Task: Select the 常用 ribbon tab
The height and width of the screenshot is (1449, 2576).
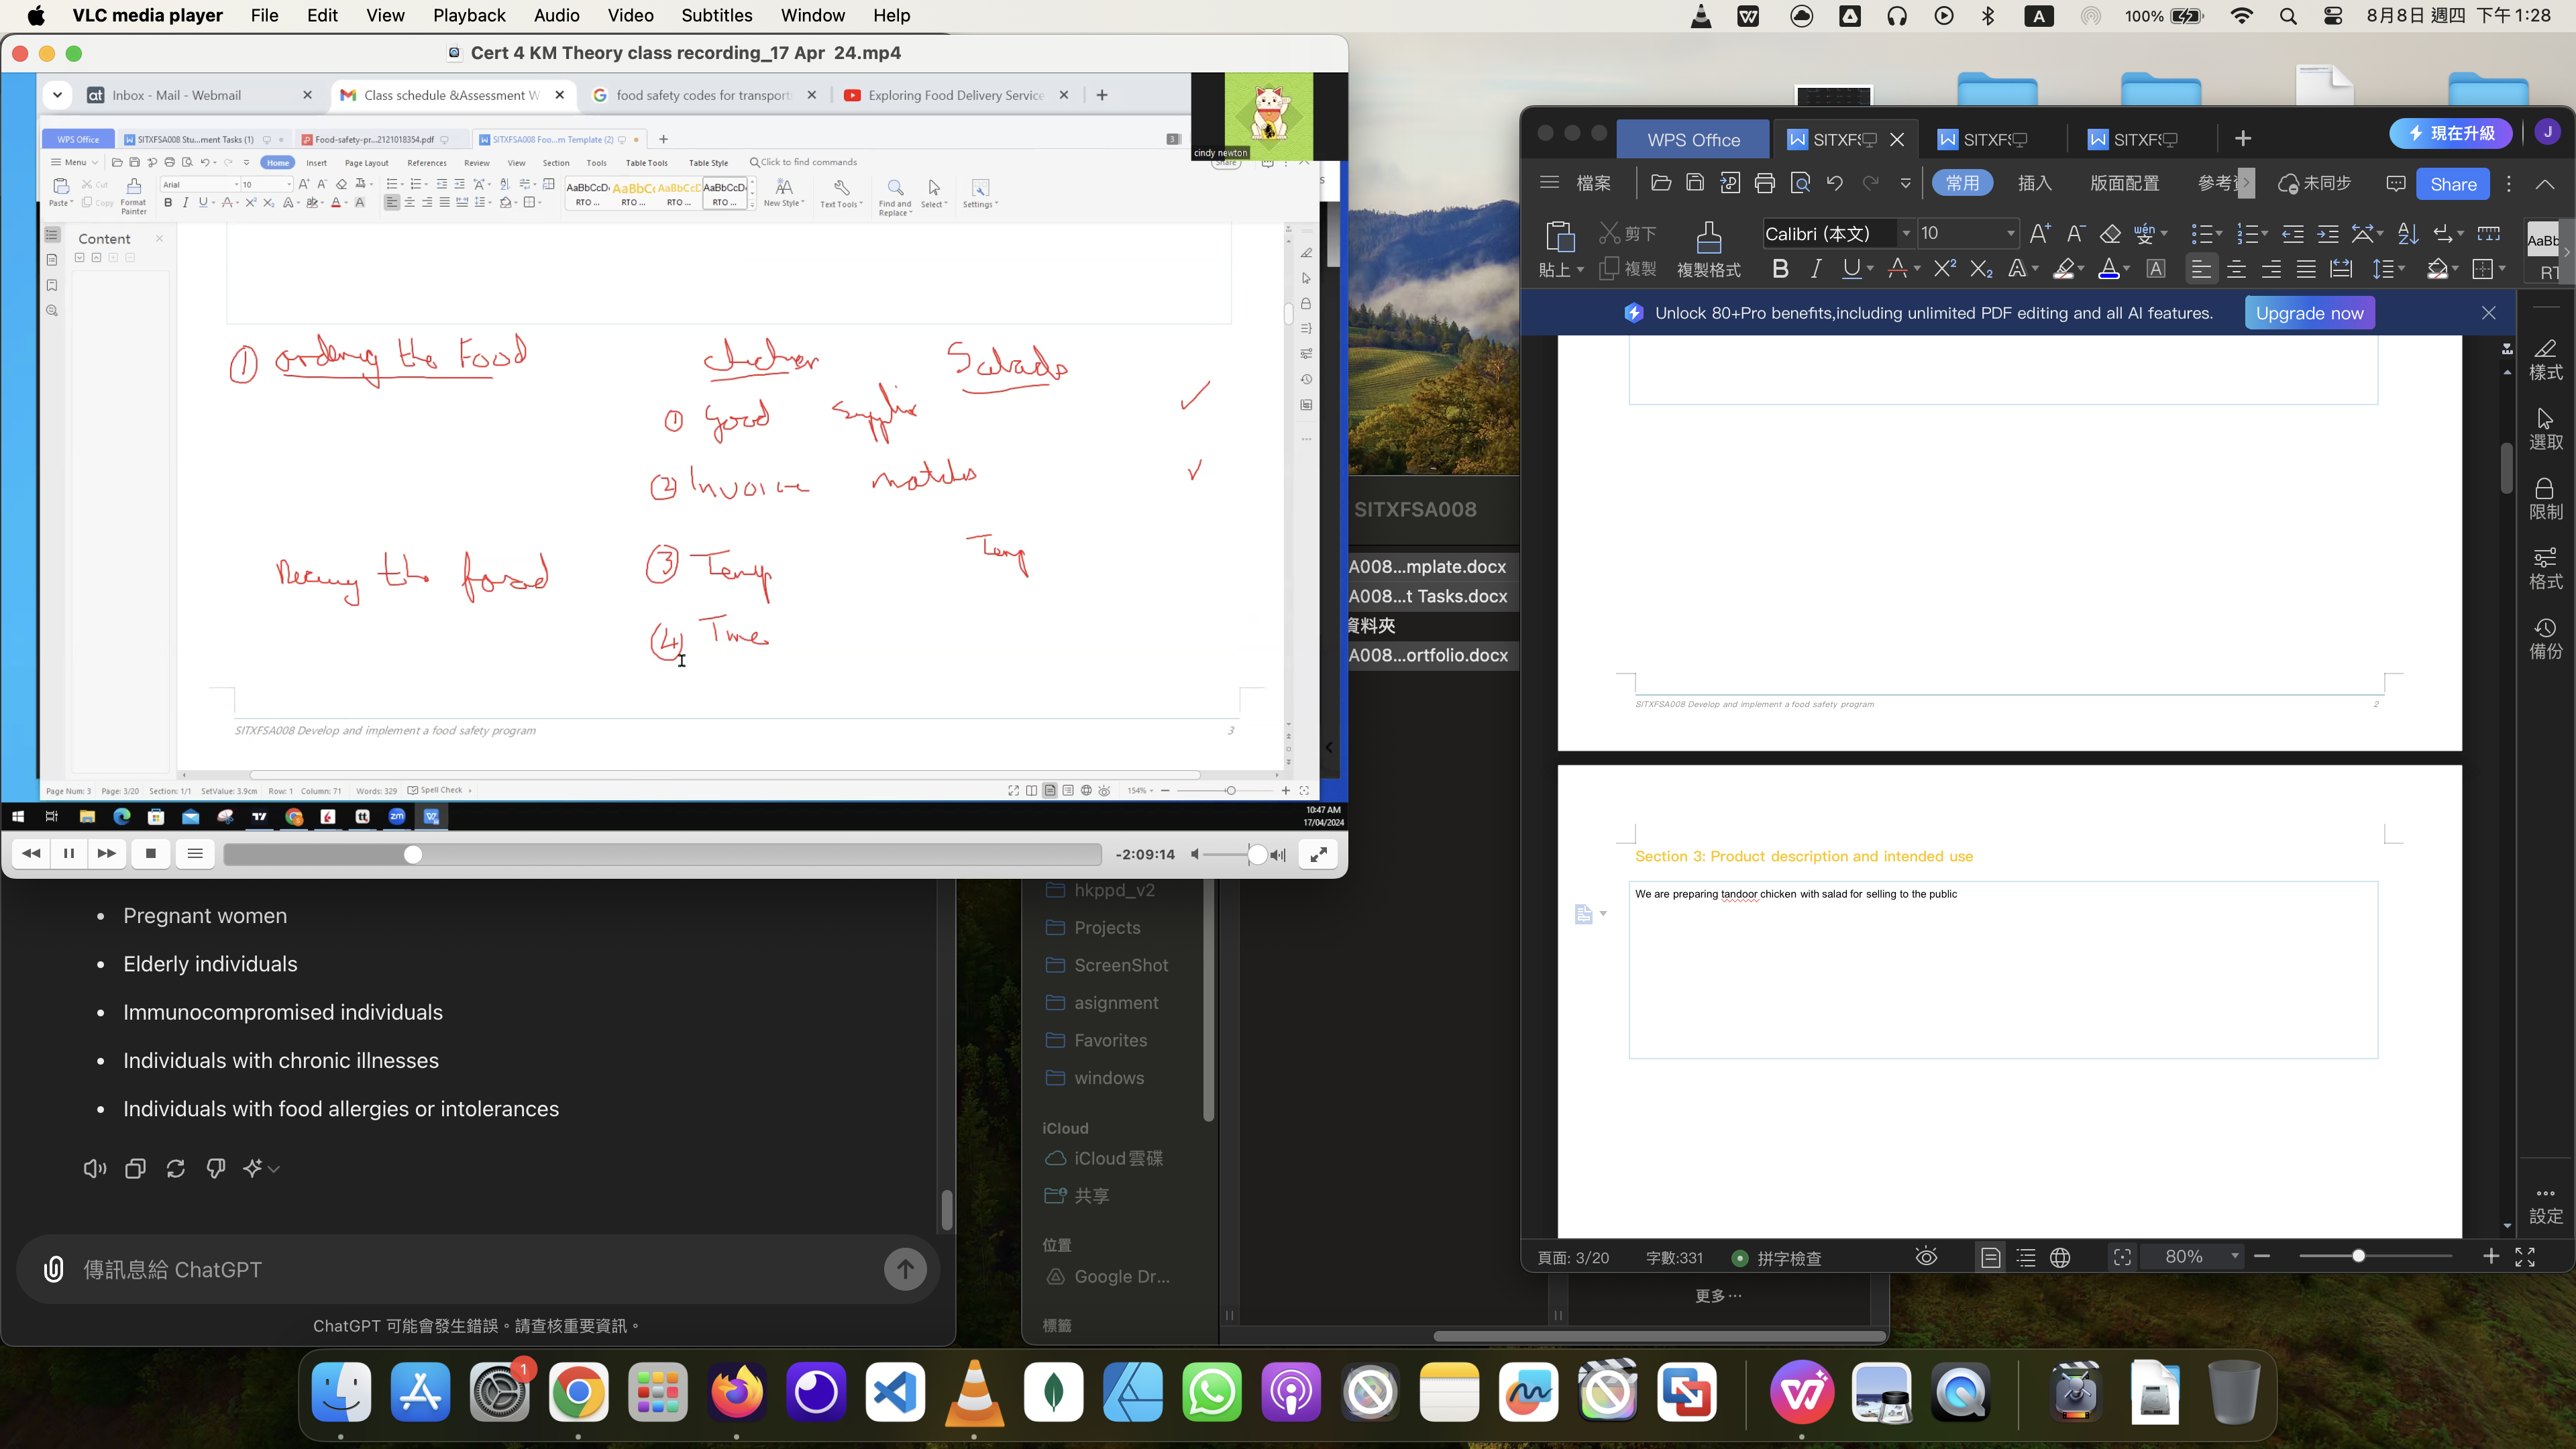Action: pos(1962,183)
